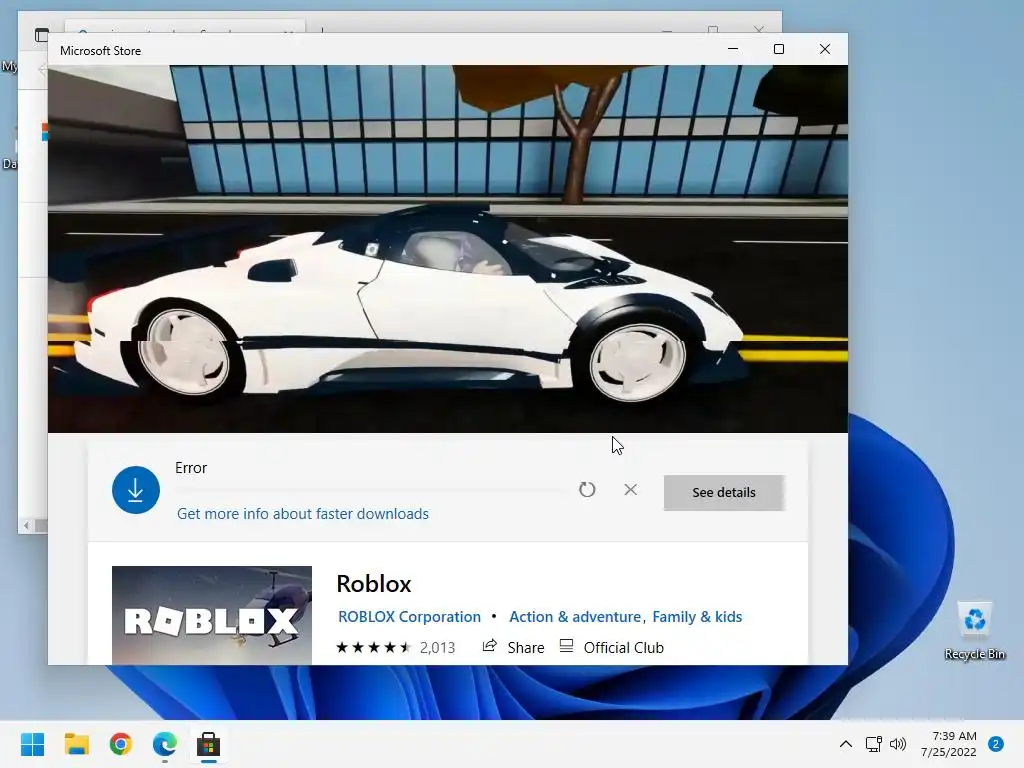Click the white car screenshot banner
Screen dimensions: 1024x768
[448, 249]
